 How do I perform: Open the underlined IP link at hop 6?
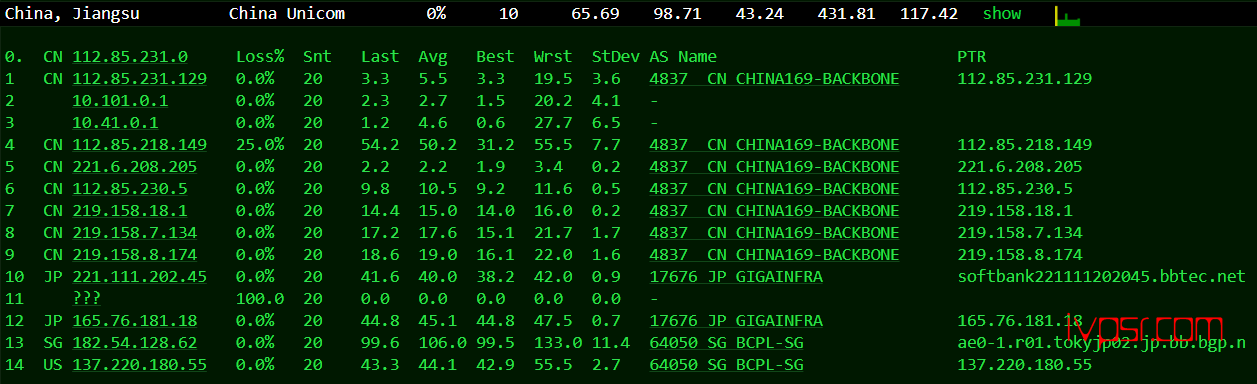click(x=130, y=189)
